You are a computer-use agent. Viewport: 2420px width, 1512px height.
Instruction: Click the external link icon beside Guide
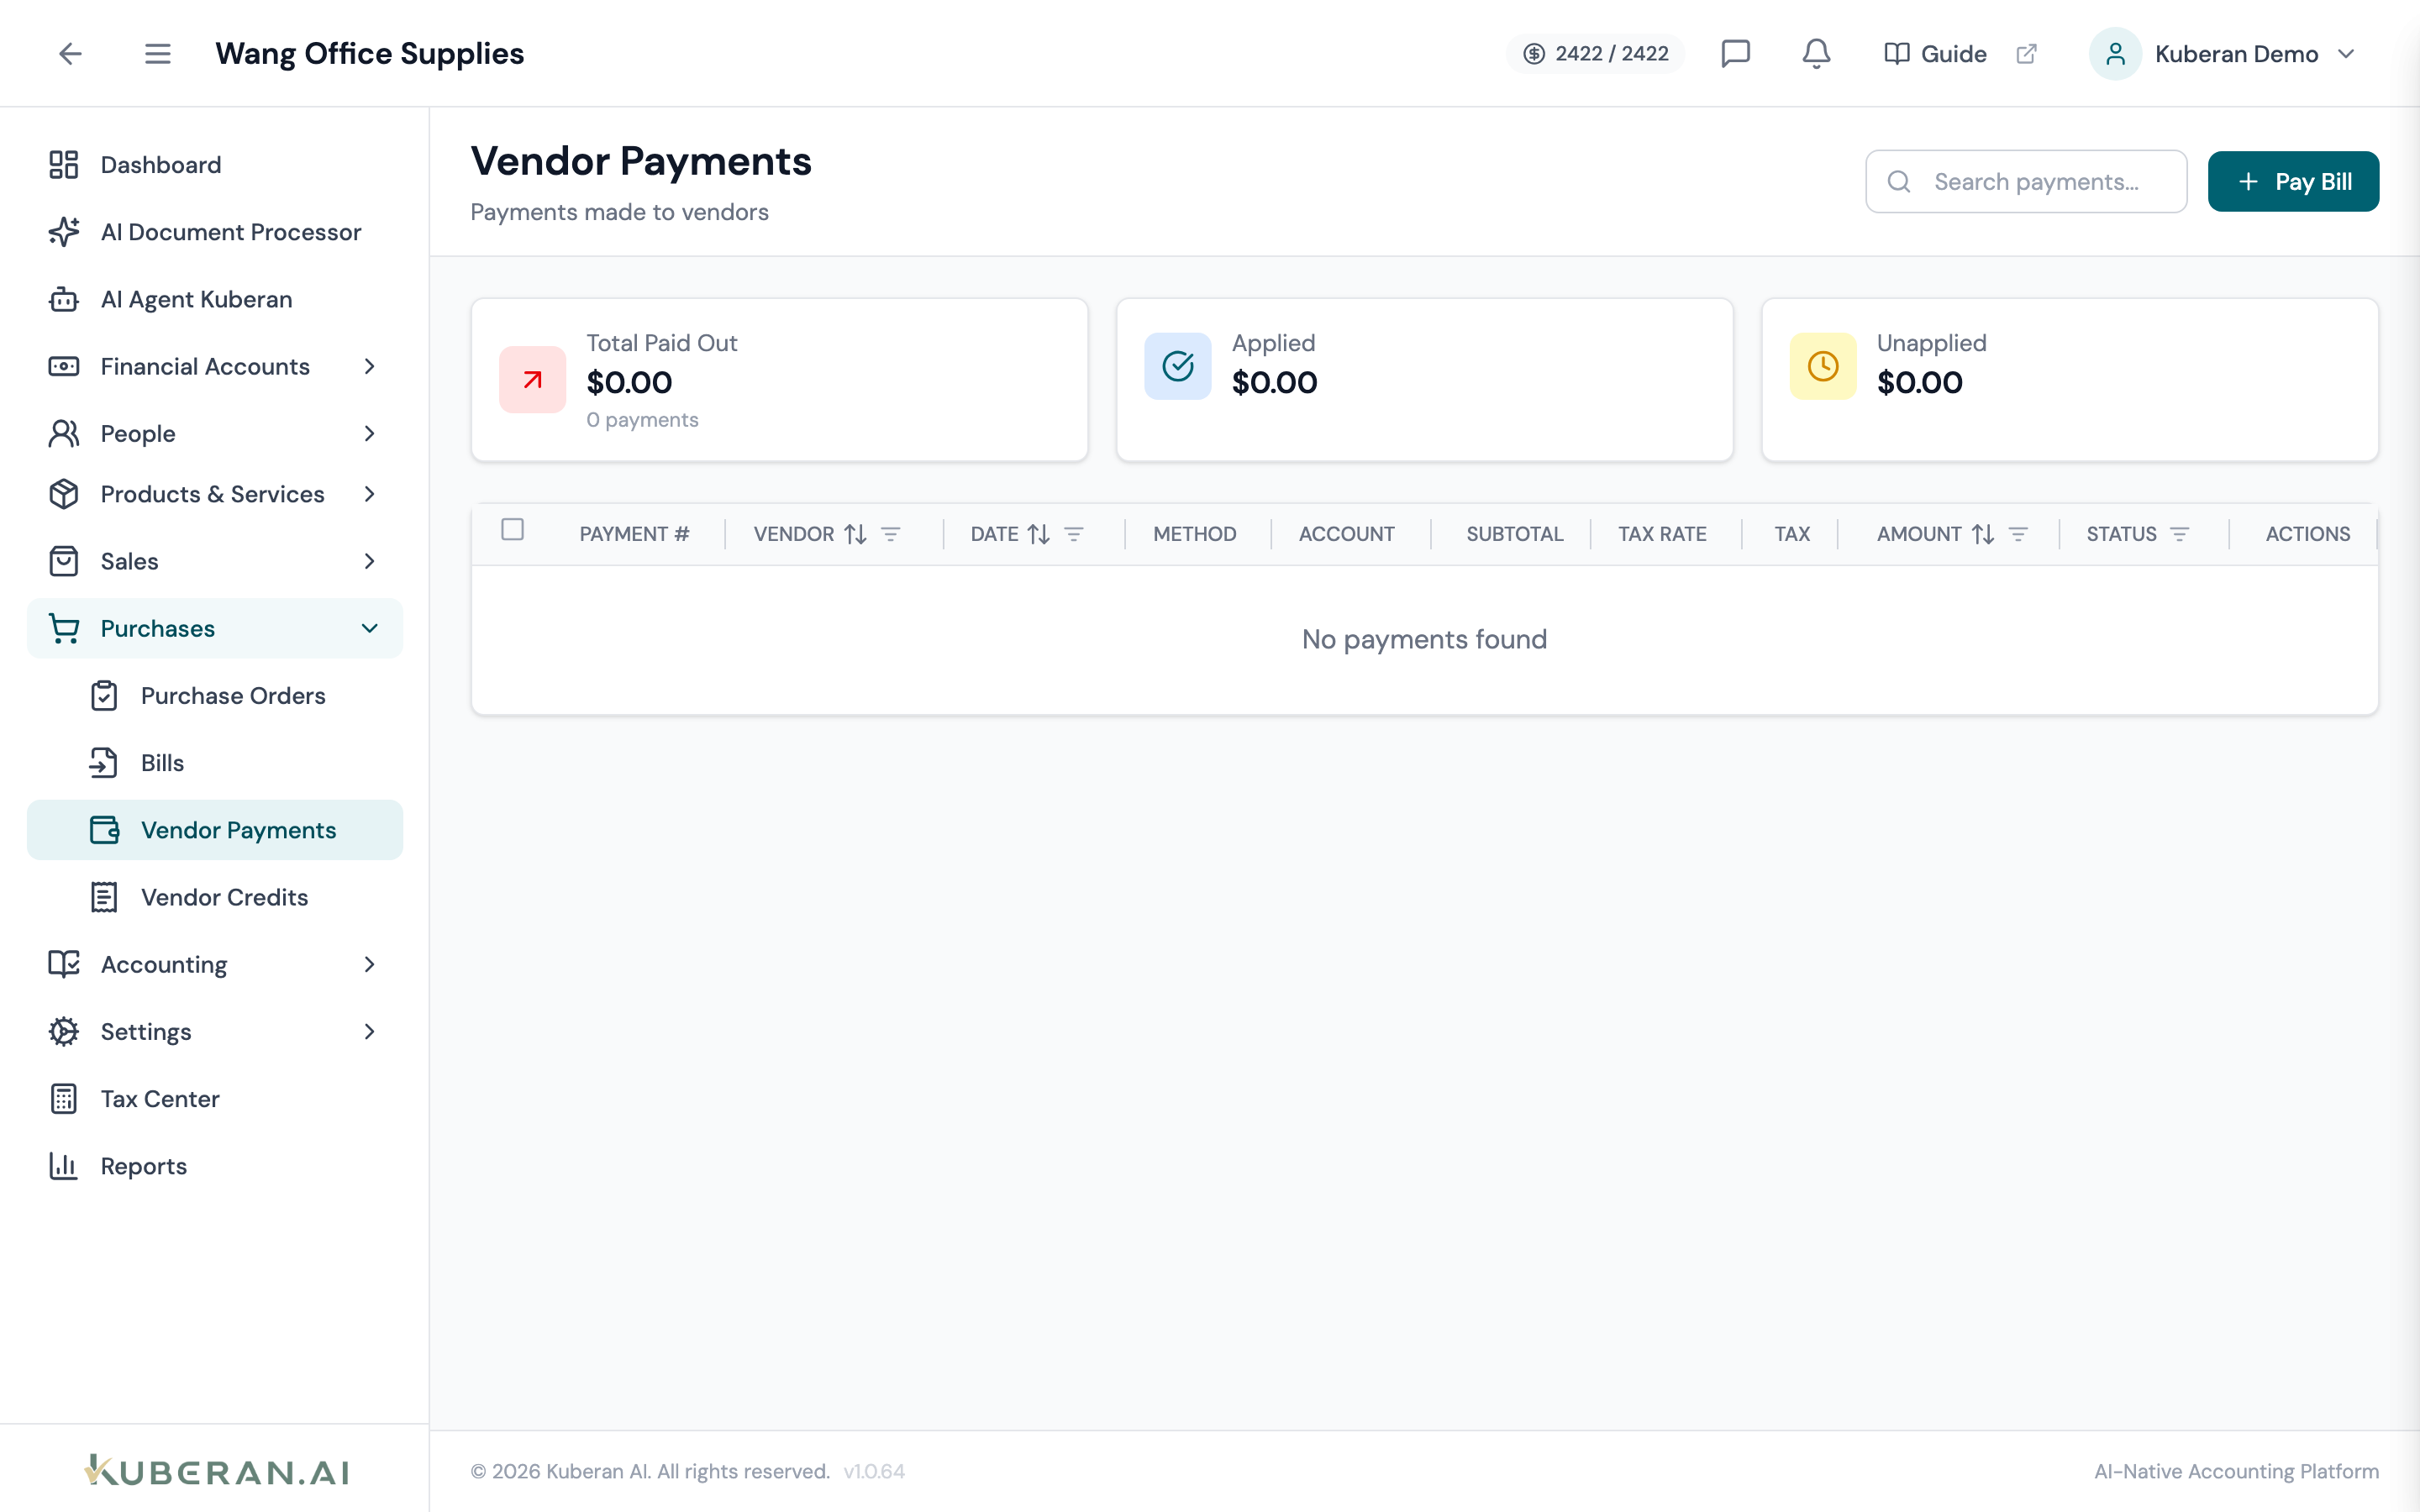(2026, 53)
